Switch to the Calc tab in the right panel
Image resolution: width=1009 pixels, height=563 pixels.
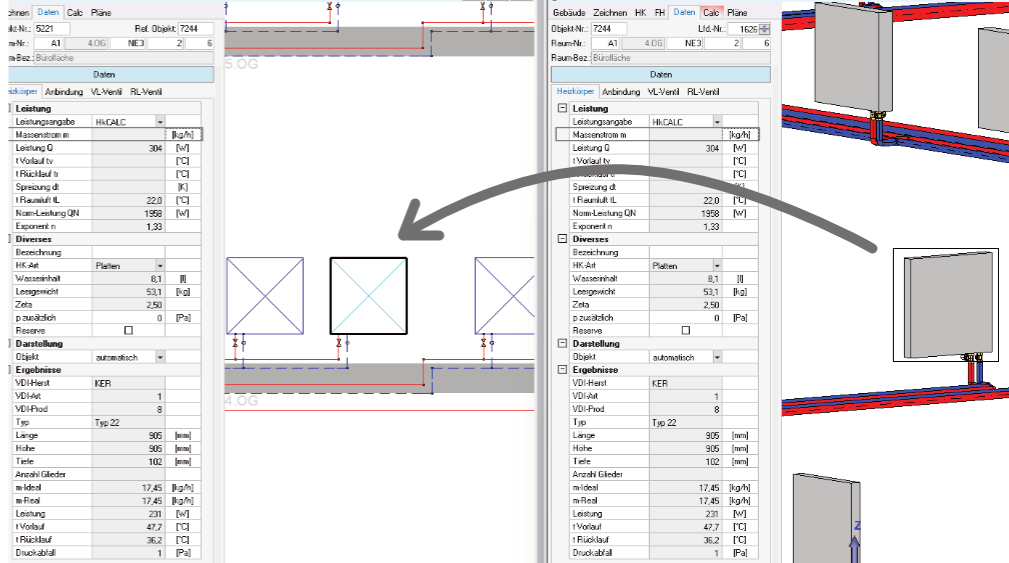click(712, 12)
